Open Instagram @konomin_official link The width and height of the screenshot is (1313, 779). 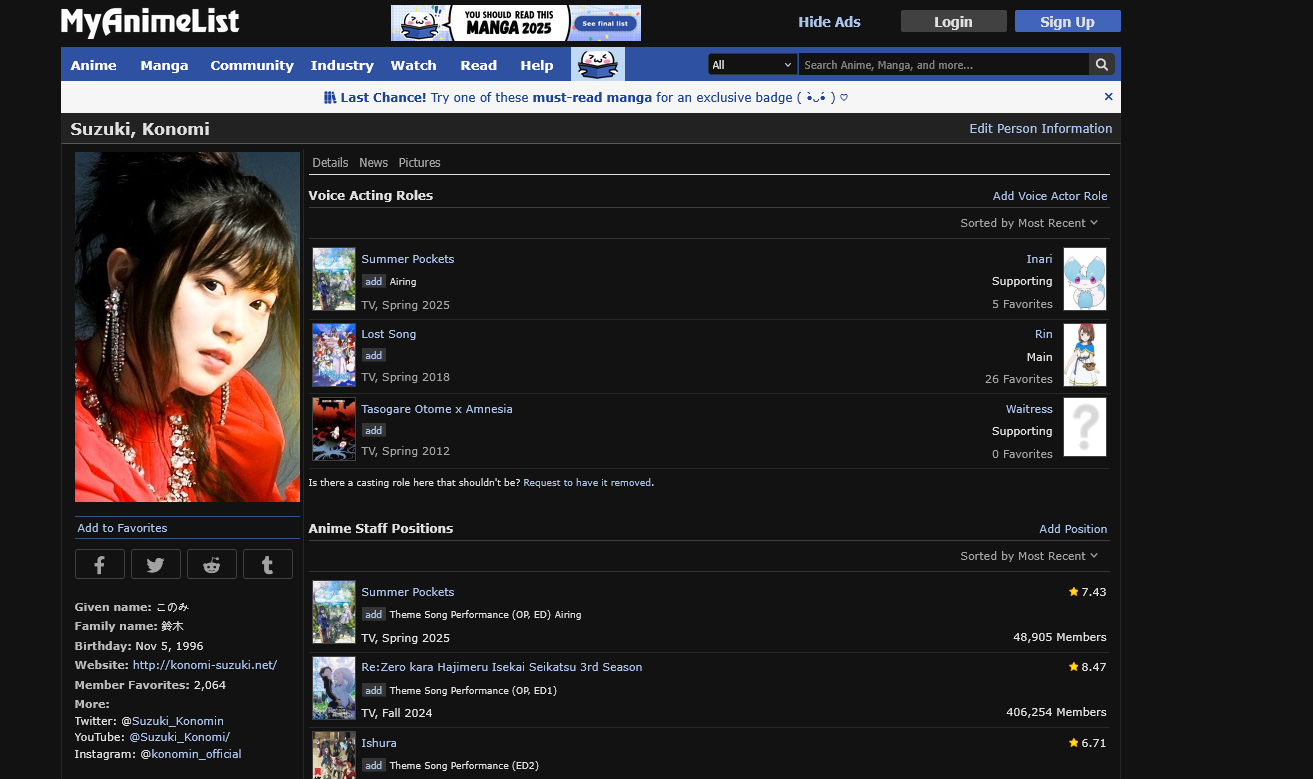[195, 754]
